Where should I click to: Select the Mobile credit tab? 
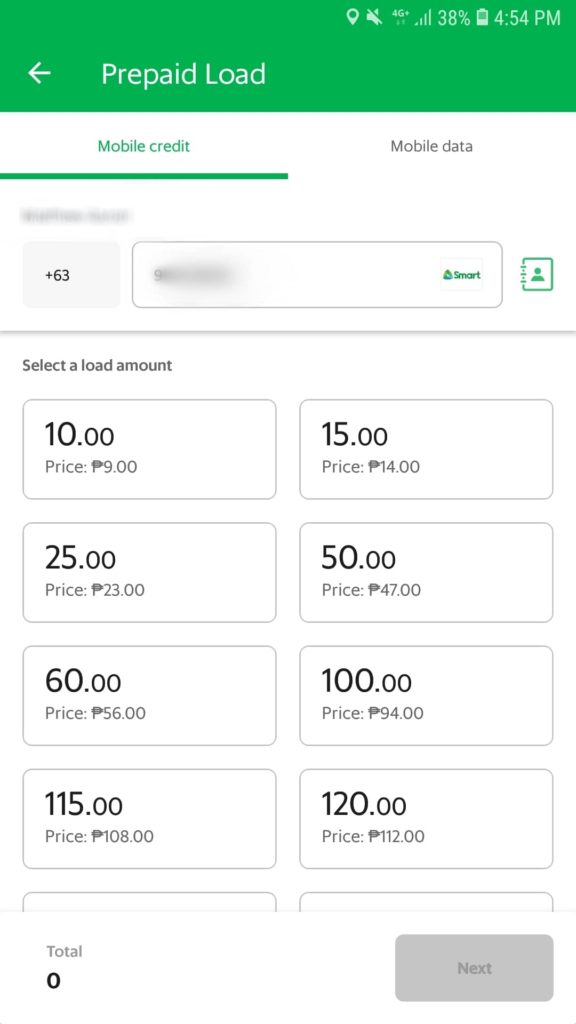point(144,146)
